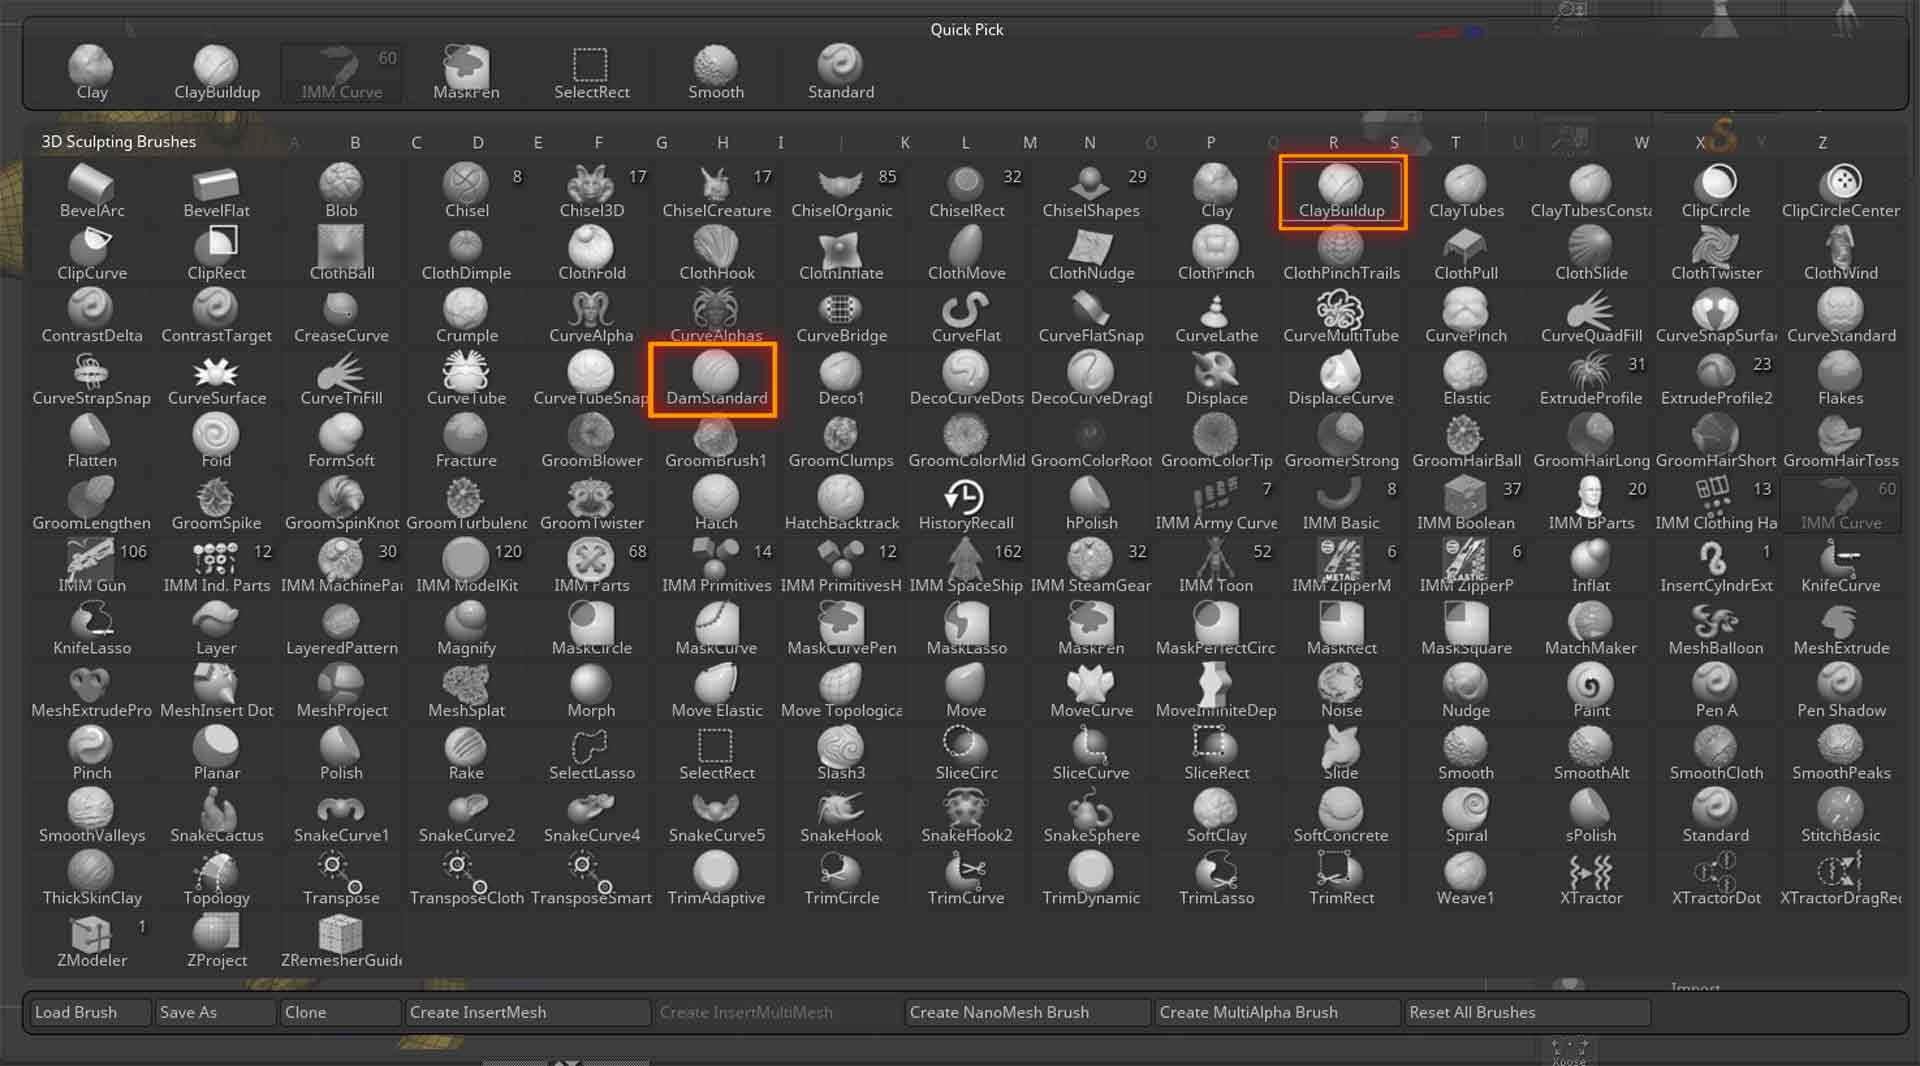Filter brushes by letter C

[x=416, y=143]
